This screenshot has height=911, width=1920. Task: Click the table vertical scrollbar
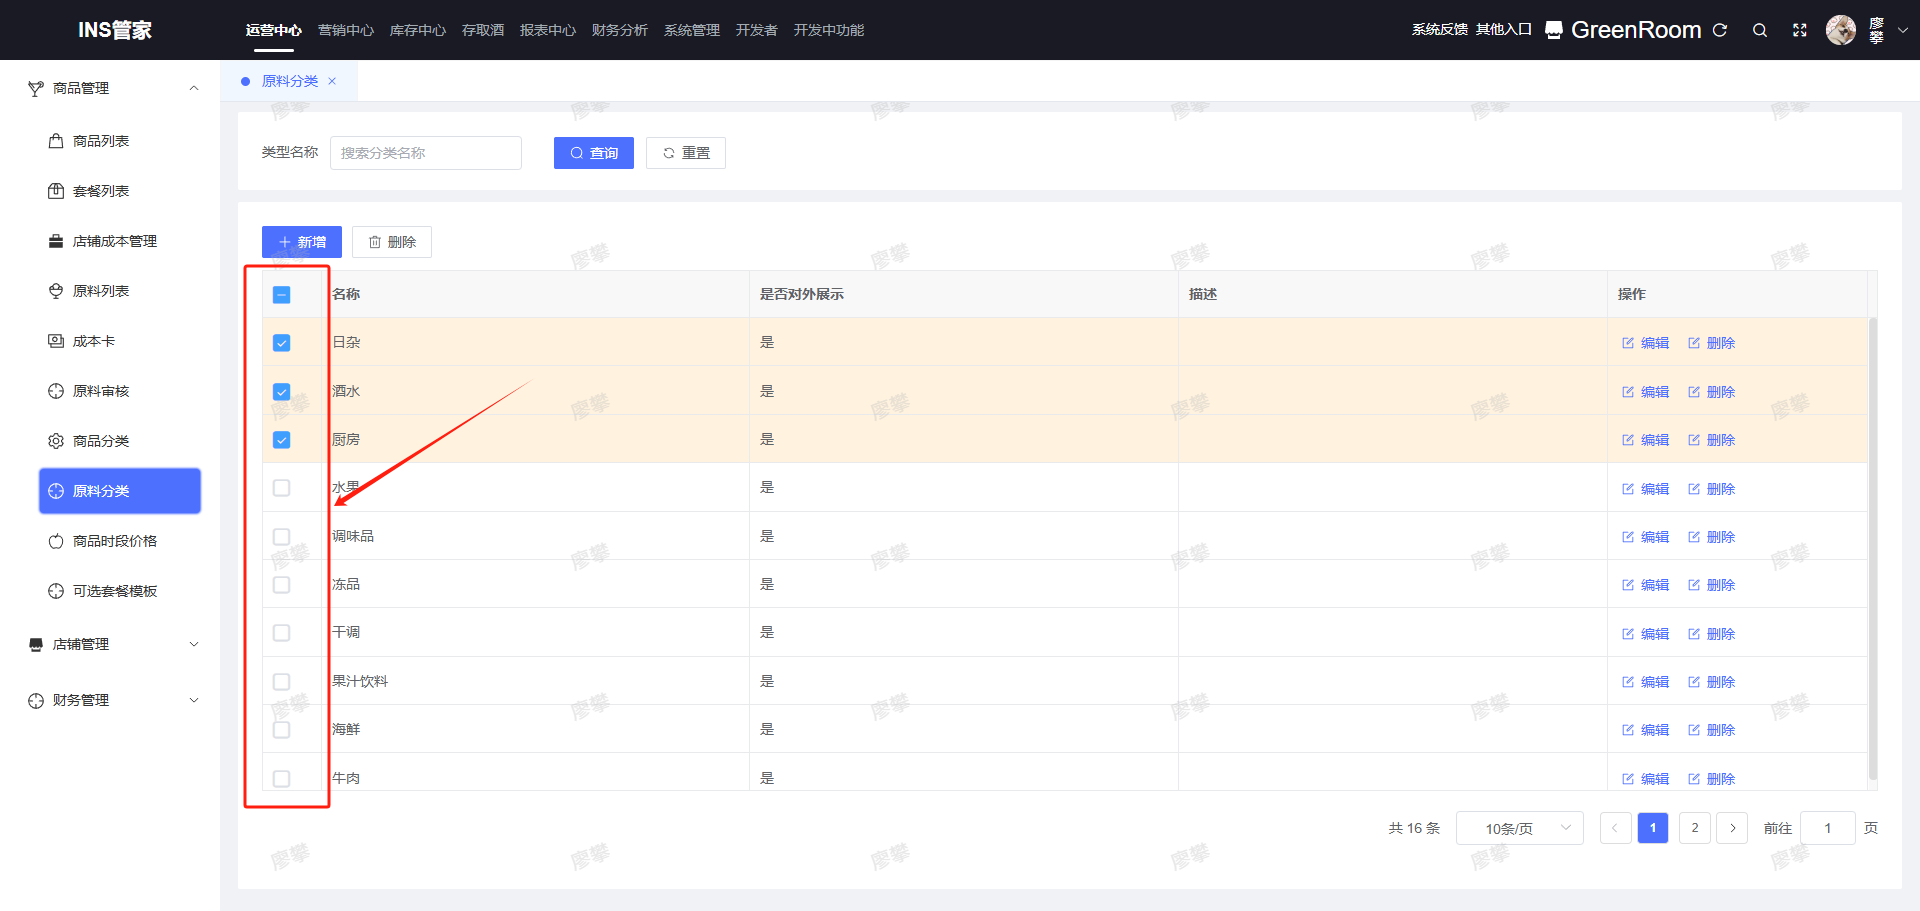(x=1873, y=548)
